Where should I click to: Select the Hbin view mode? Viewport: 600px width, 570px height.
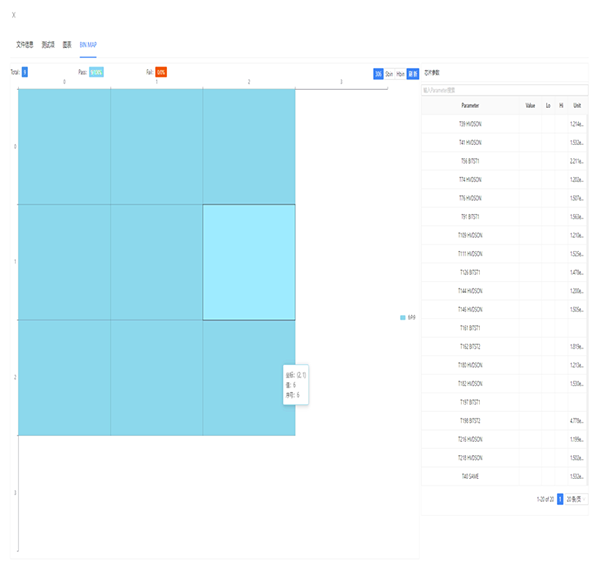coord(400,73)
